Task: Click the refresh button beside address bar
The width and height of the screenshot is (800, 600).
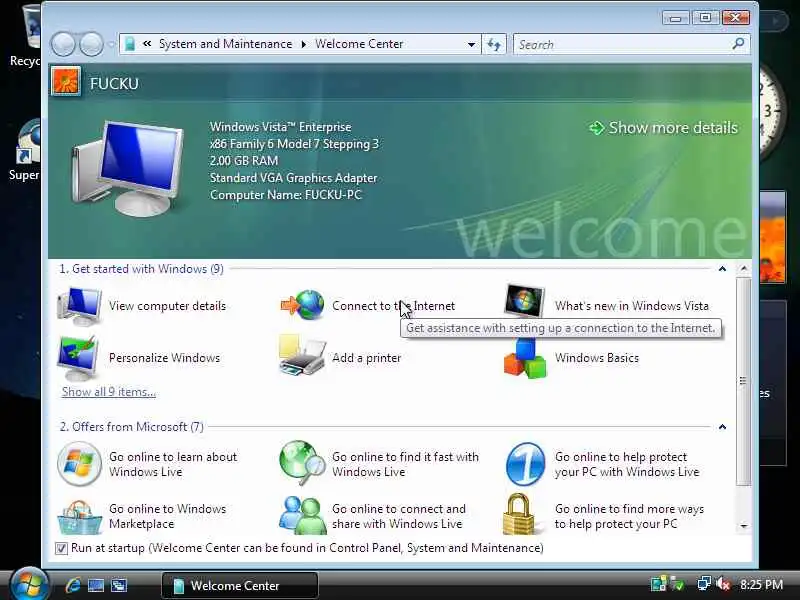Action: tap(494, 44)
